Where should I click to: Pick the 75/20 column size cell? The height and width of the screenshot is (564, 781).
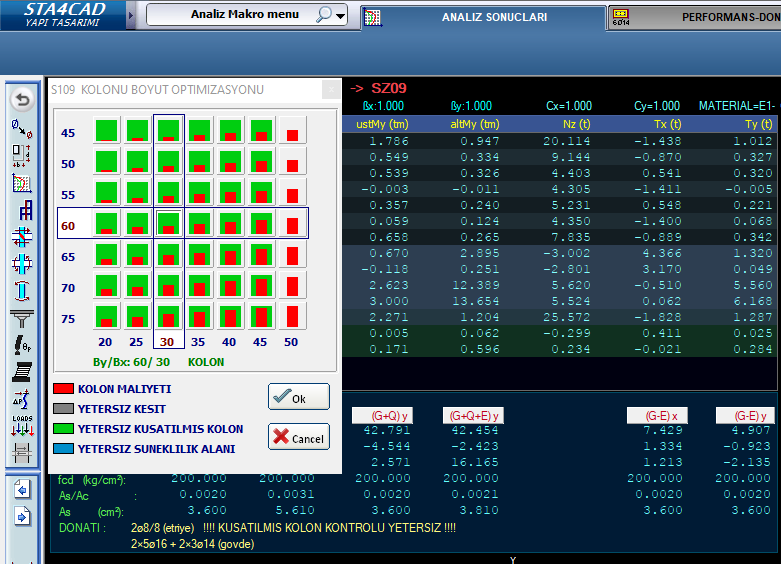click(x=106, y=315)
